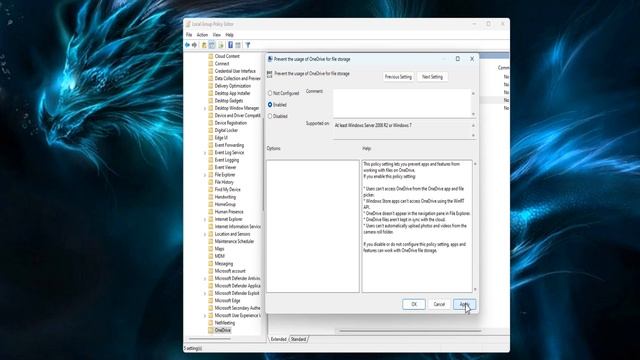
Task: Click OK in the policy dialog
Action: pos(413,304)
